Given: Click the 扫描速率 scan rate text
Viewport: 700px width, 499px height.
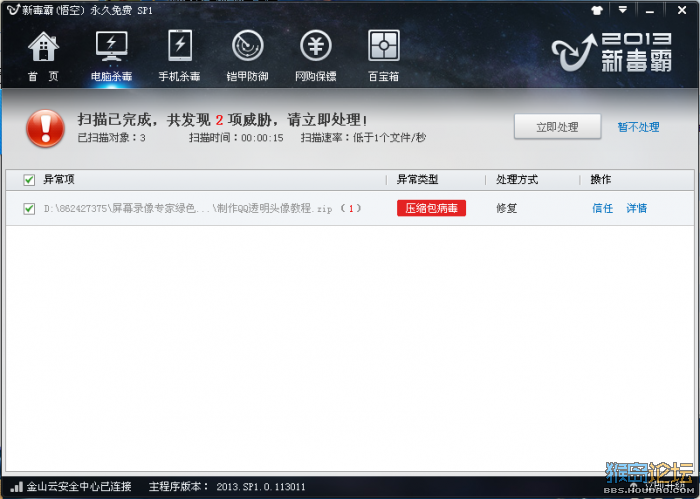Looking at the screenshot, I should tap(363, 138).
